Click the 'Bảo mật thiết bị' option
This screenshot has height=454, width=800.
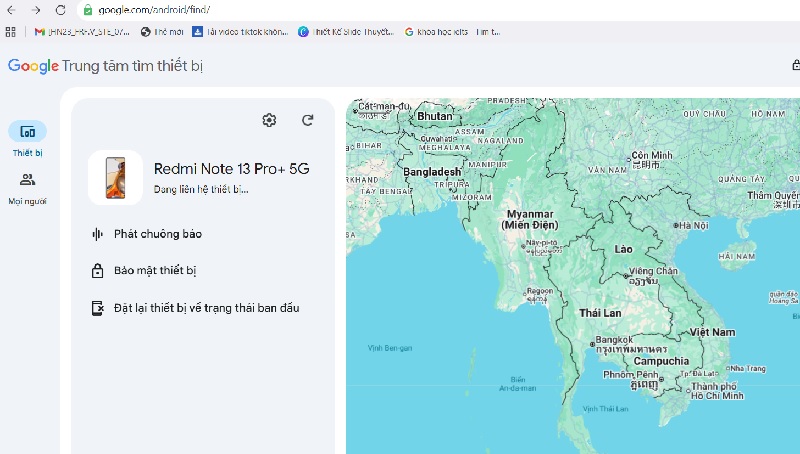click(155, 271)
